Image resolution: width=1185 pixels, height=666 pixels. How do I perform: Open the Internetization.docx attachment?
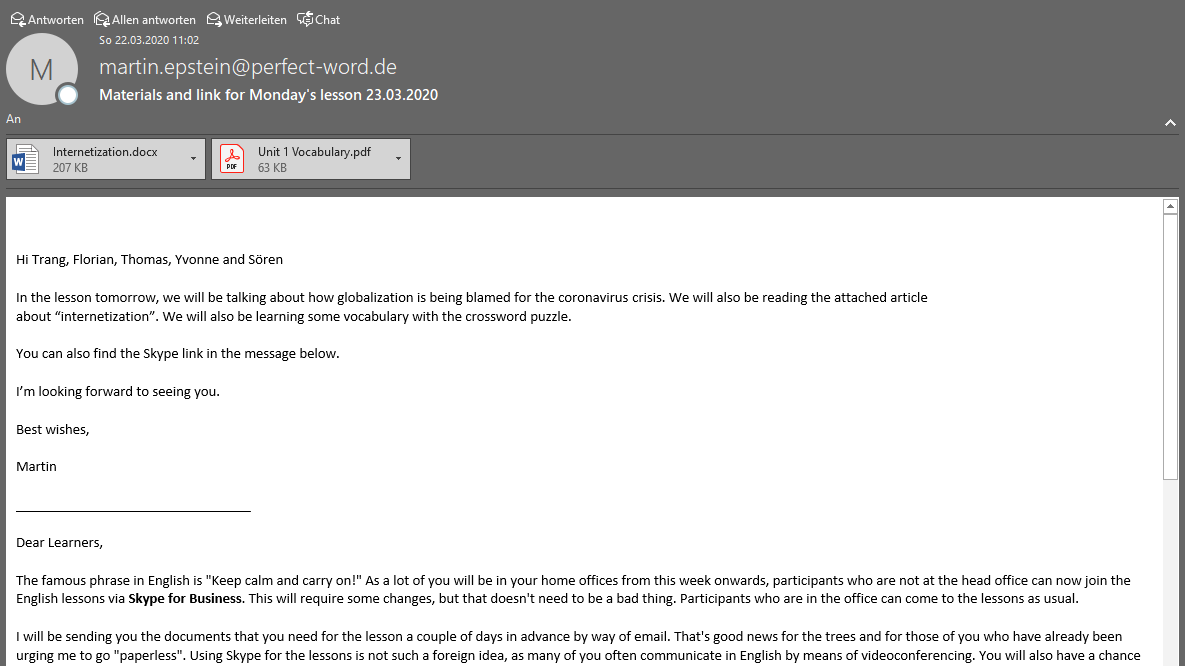click(x=106, y=159)
